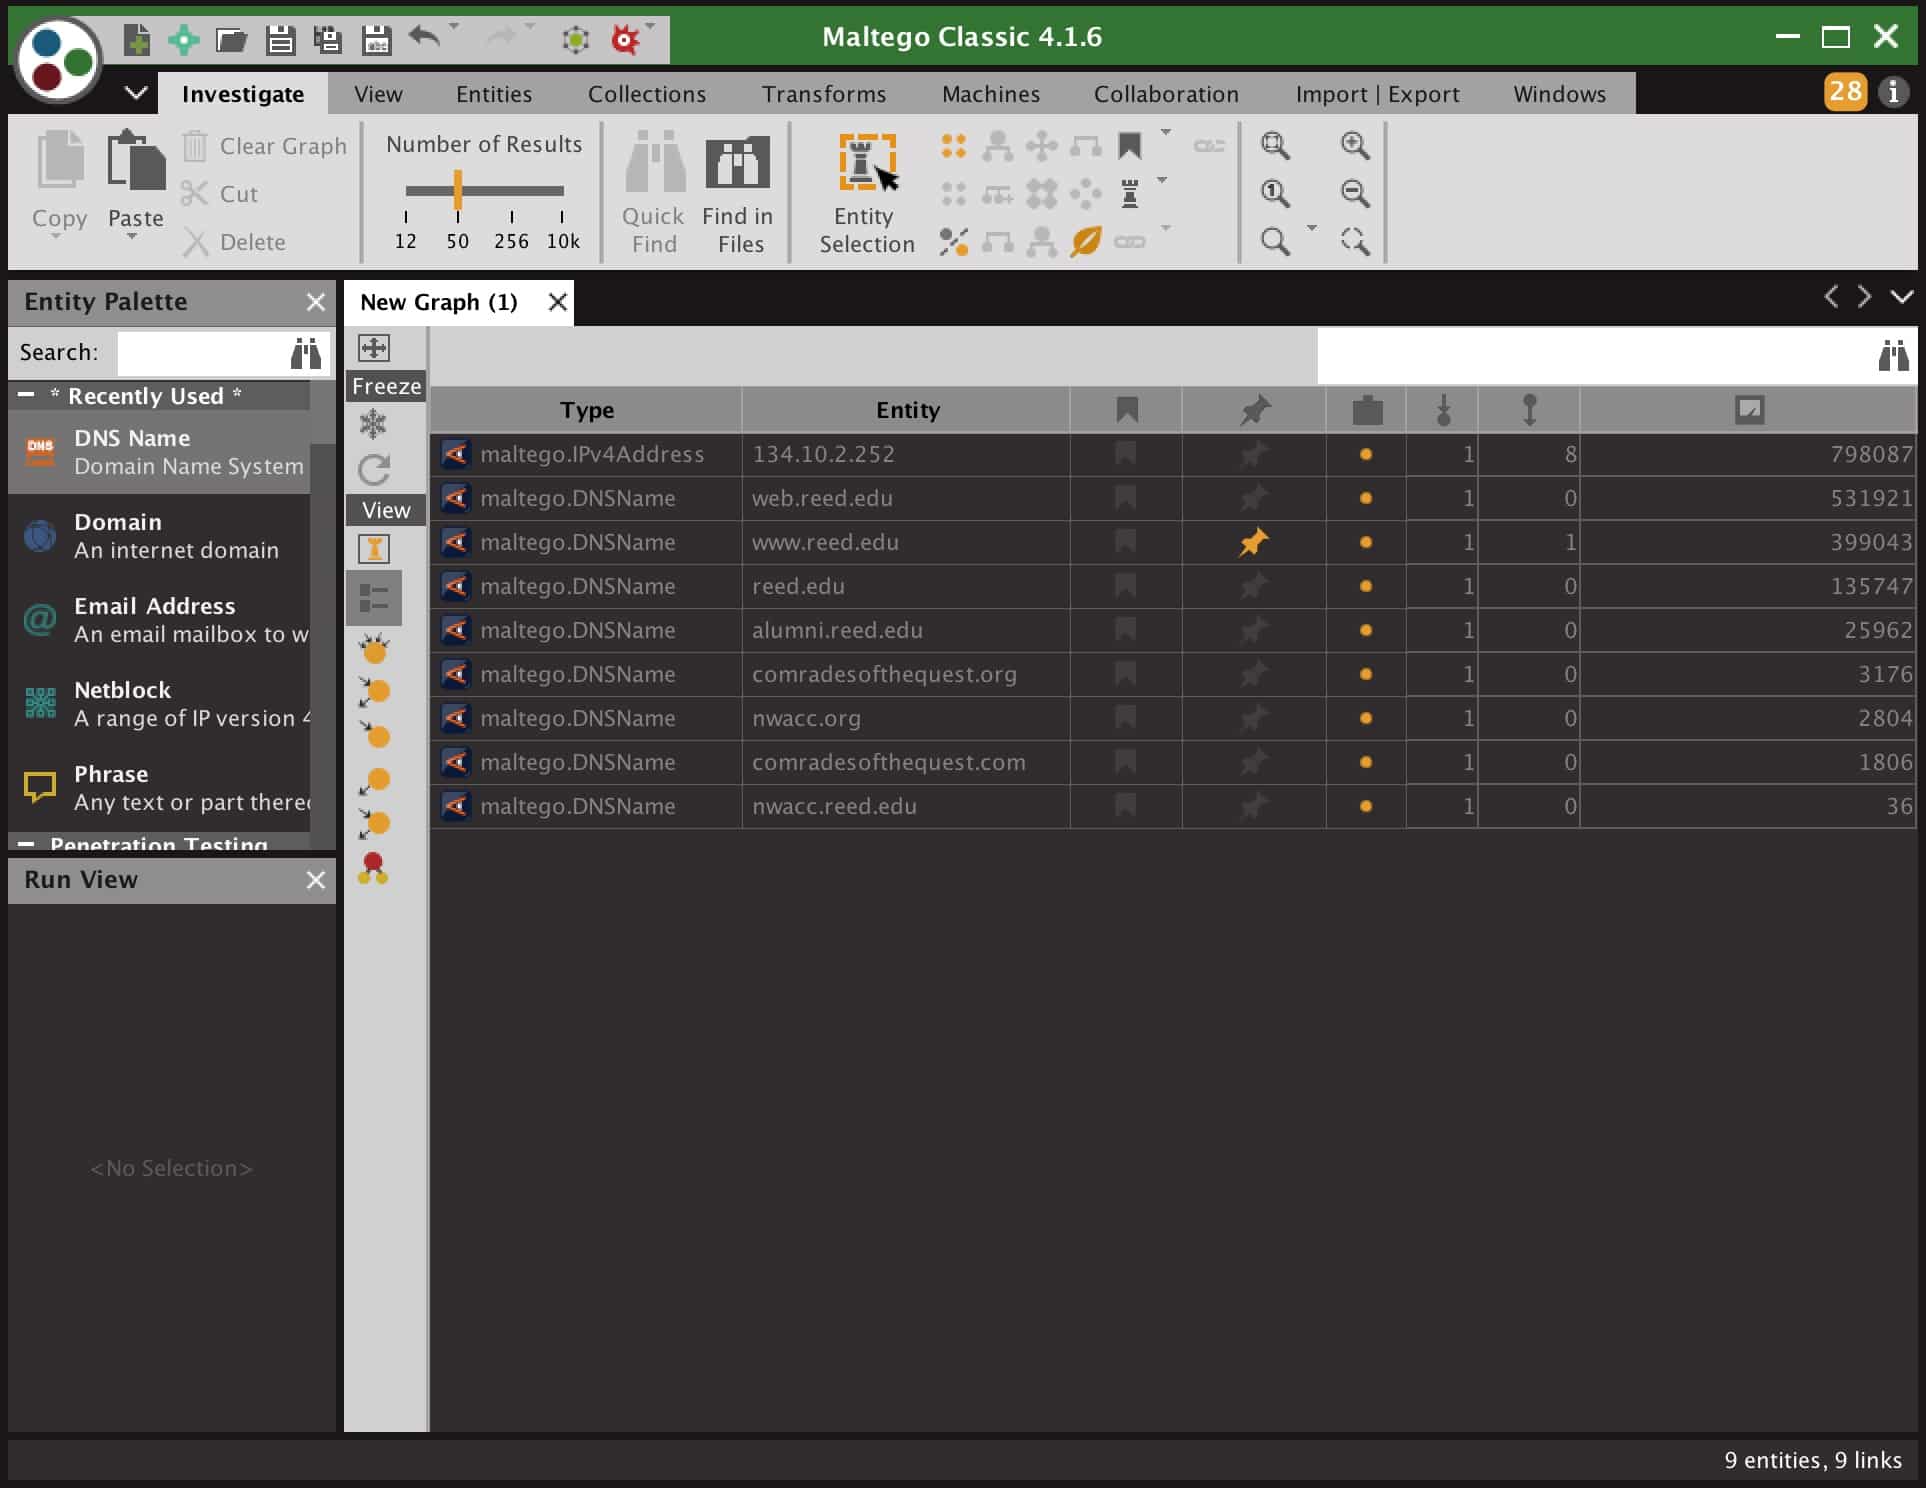Open Find in Files
Screen dimensions: 1926x1488
[738, 194]
